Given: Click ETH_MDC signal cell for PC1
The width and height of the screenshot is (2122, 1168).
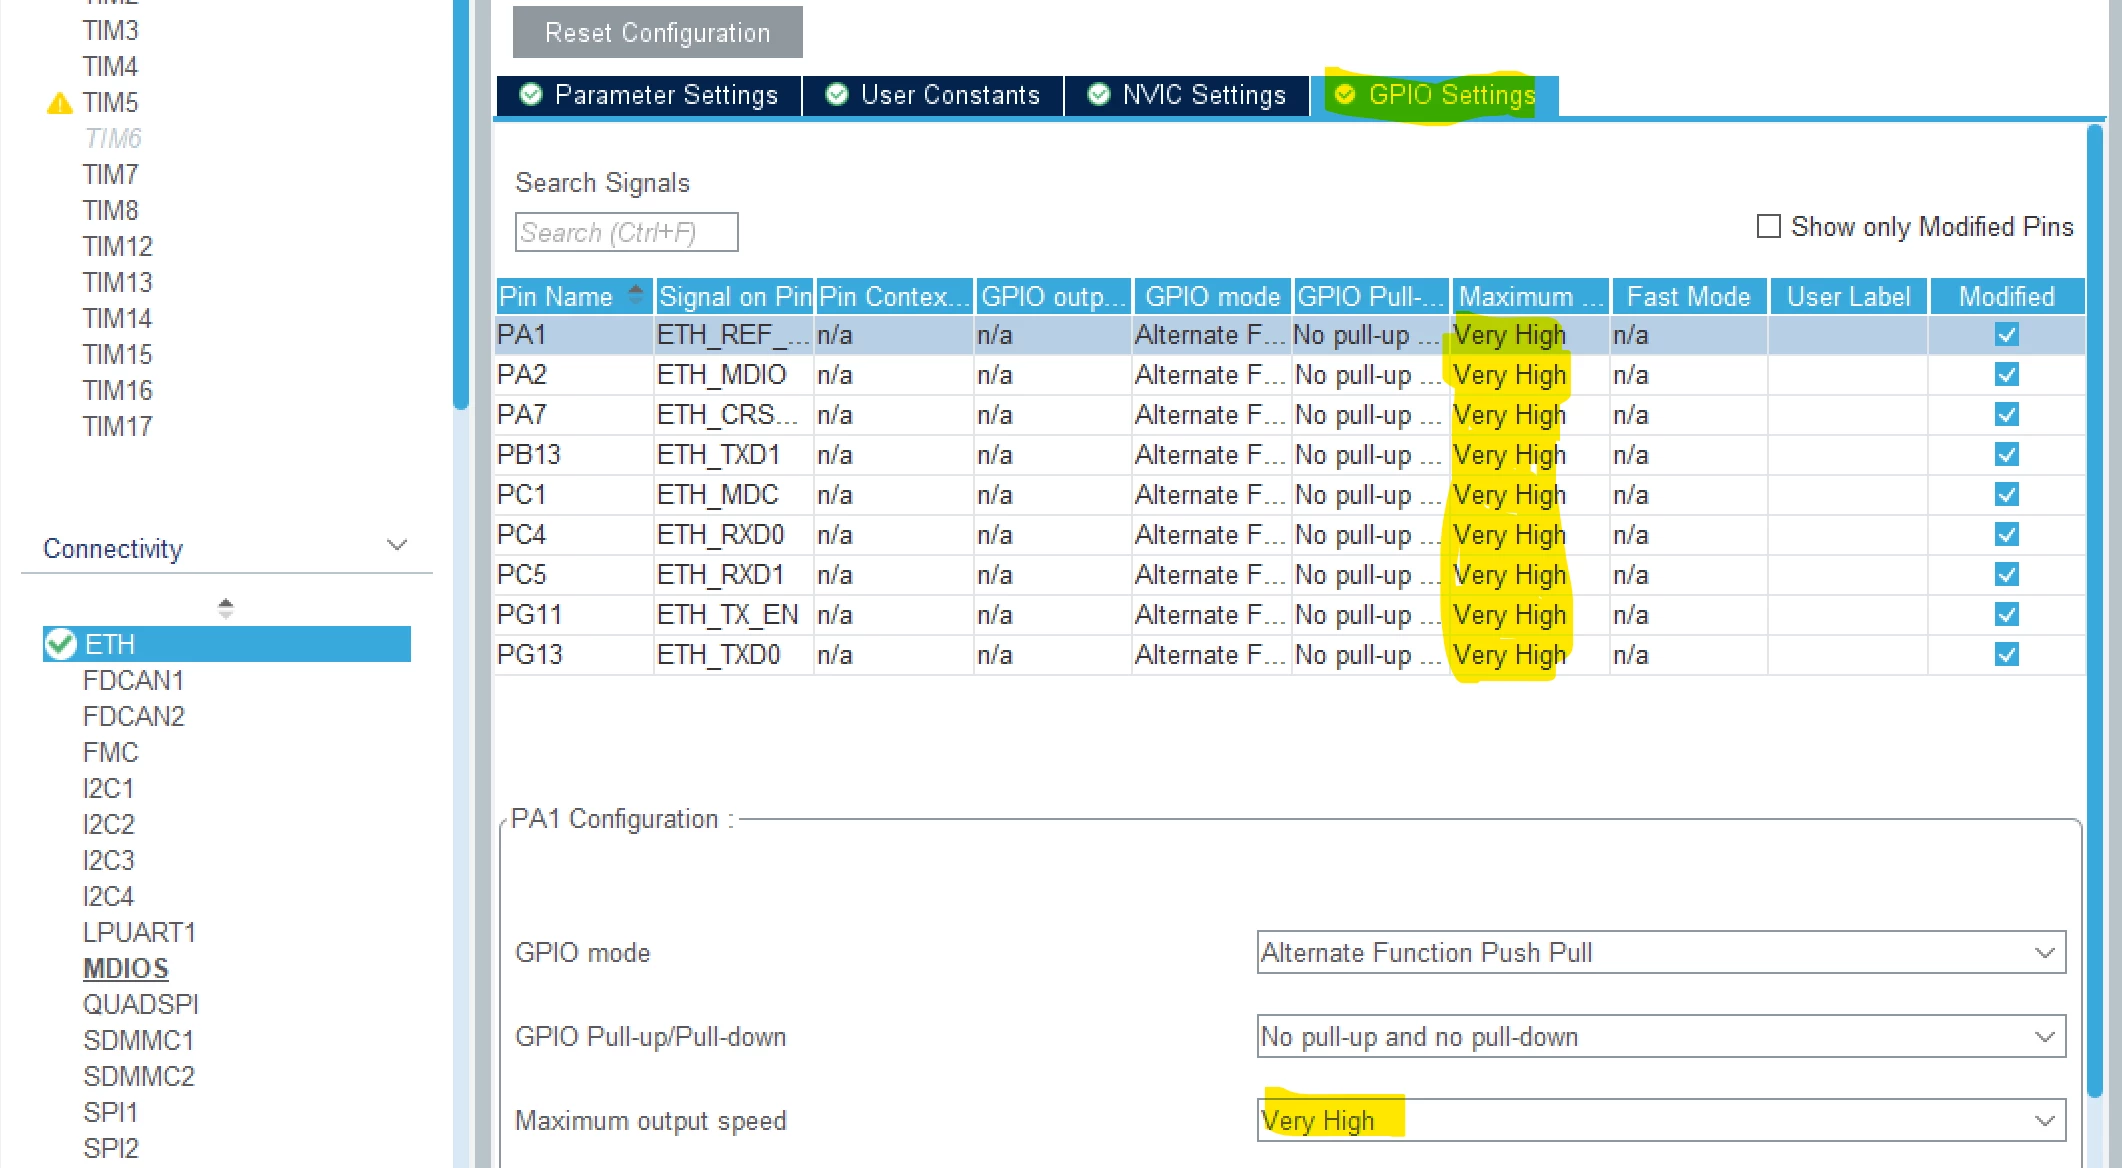Looking at the screenshot, I should (733, 495).
